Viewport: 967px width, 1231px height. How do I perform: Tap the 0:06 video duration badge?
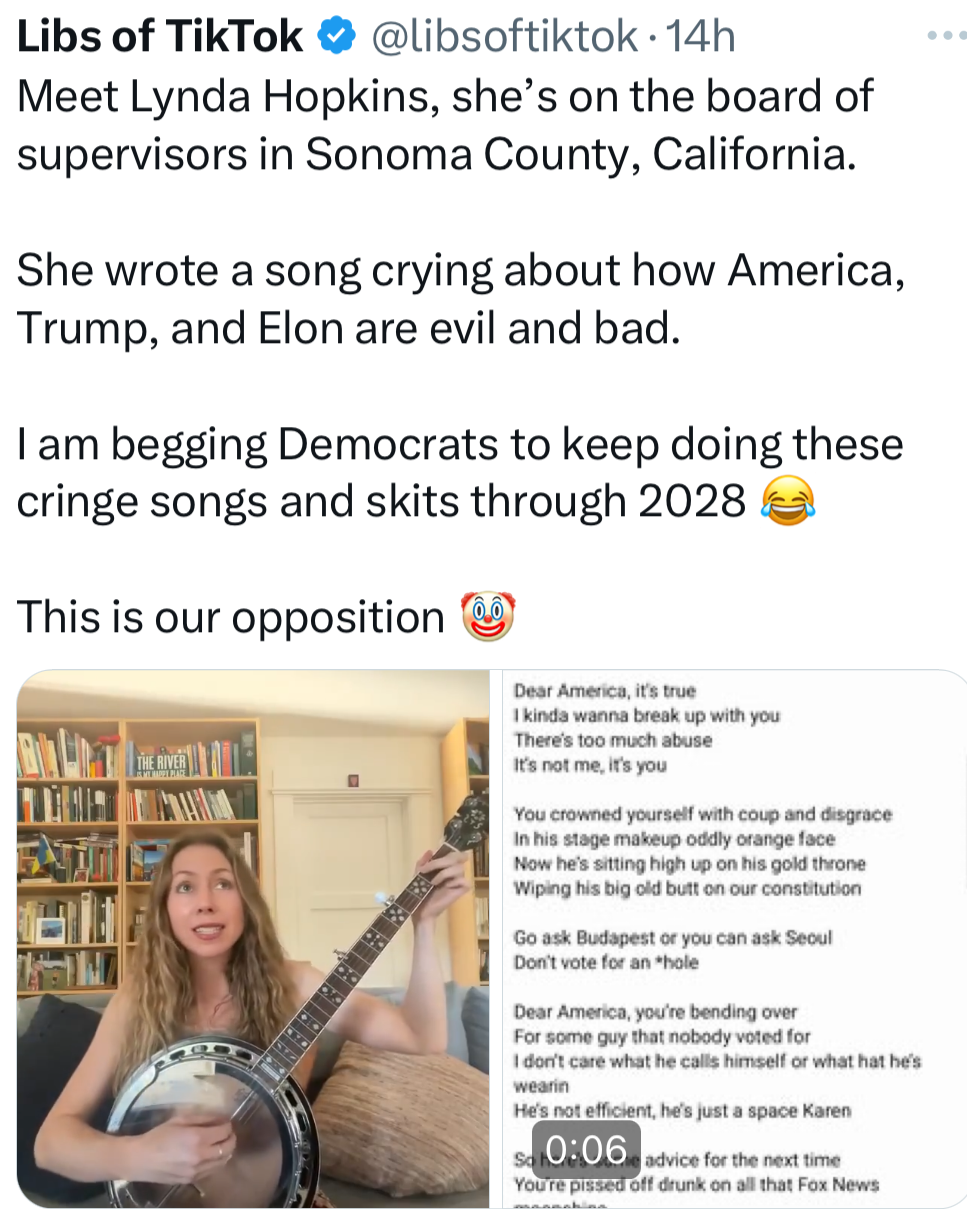(586, 1149)
